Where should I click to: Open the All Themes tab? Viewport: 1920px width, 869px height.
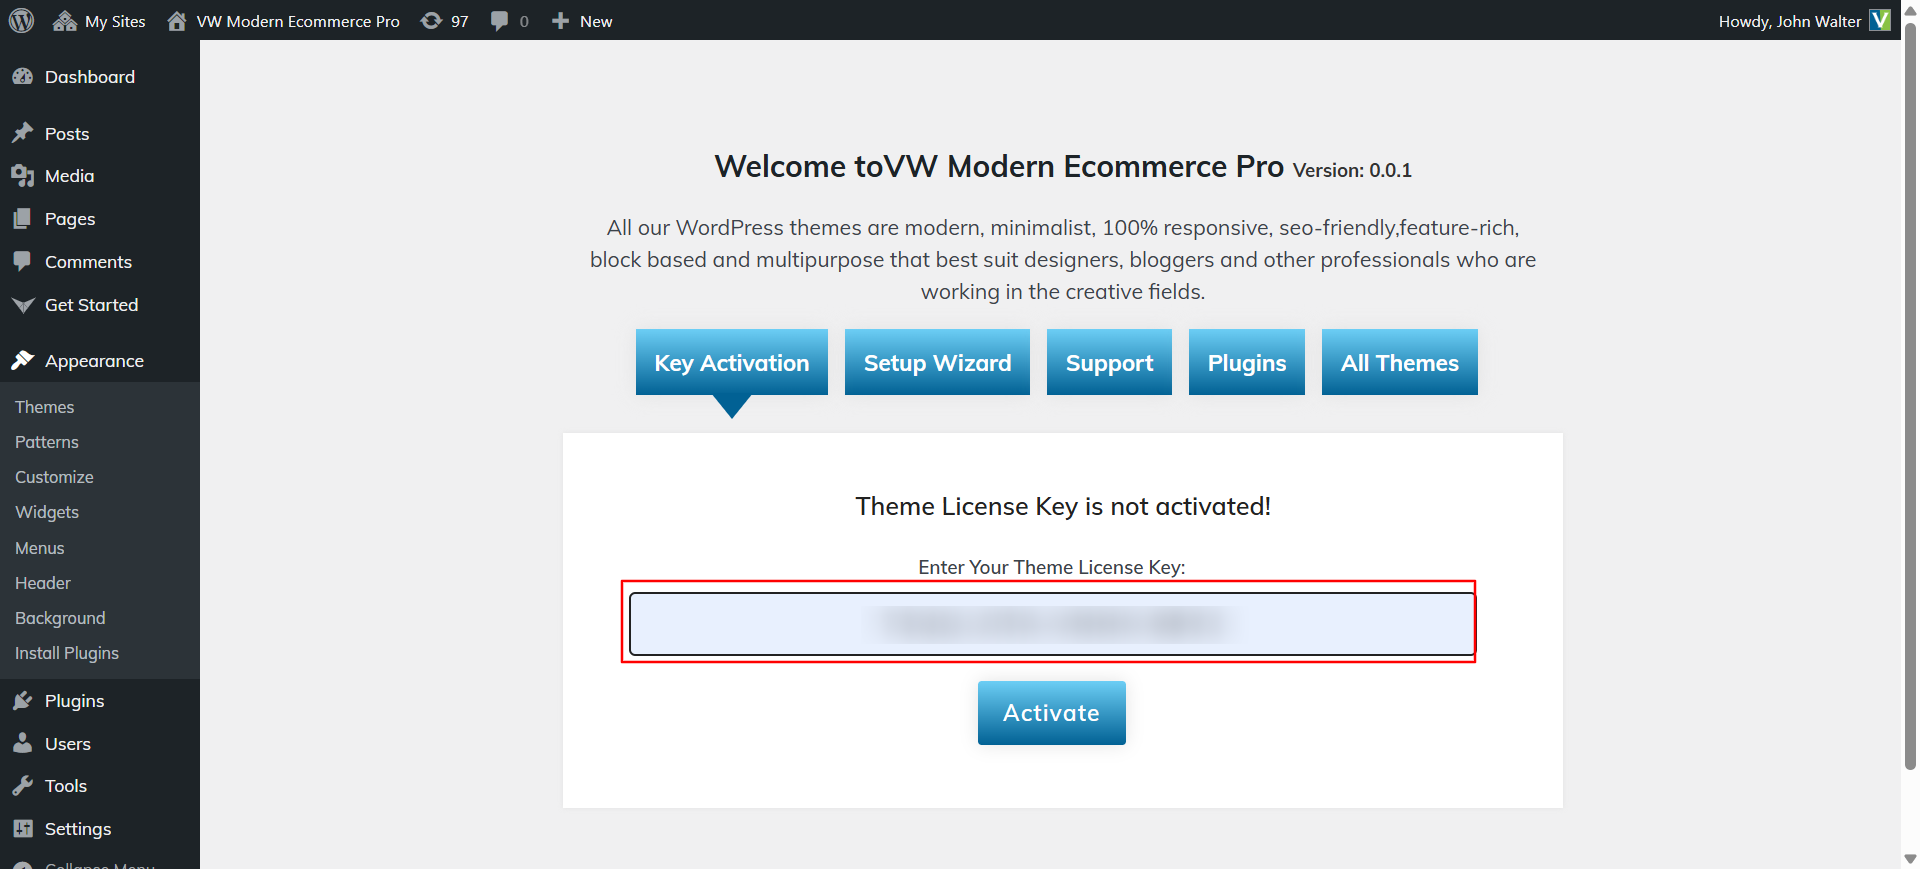pyautogui.click(x=1400, y=362)
